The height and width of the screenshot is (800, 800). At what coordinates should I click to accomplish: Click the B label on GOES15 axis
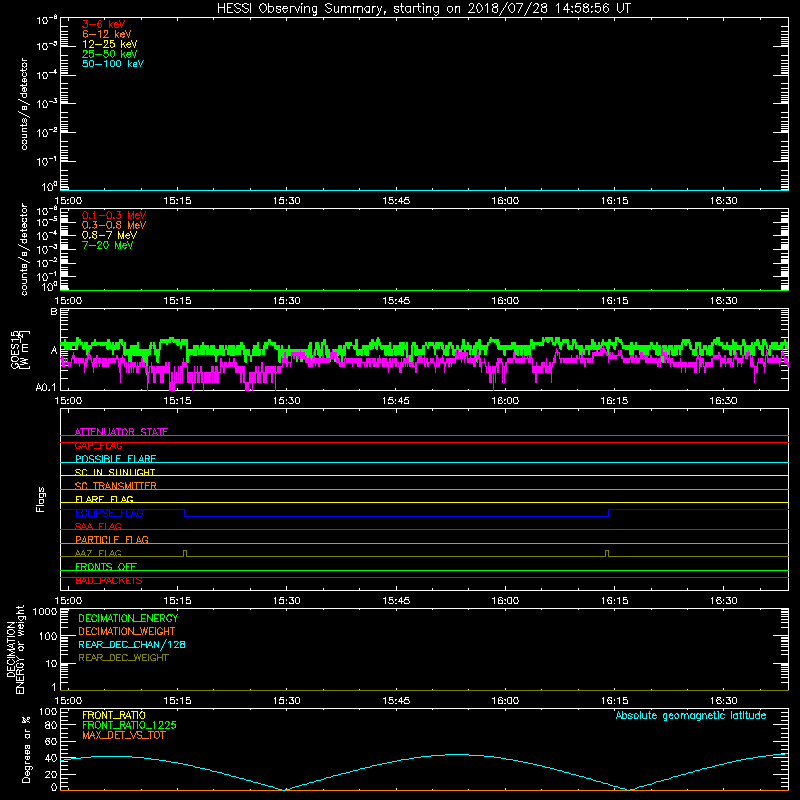54,312
